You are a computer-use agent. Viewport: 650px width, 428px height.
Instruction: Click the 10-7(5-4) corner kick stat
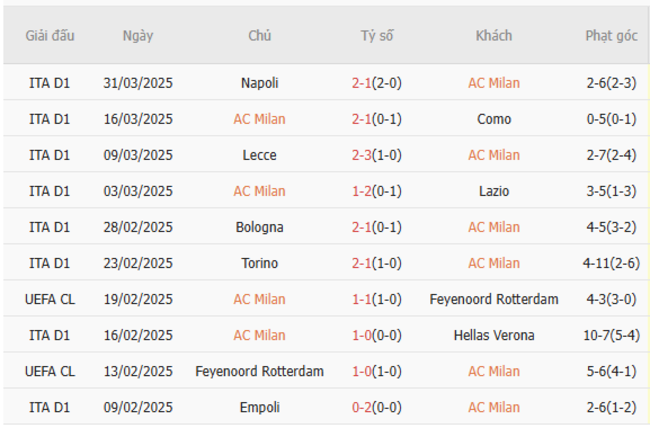611,335
